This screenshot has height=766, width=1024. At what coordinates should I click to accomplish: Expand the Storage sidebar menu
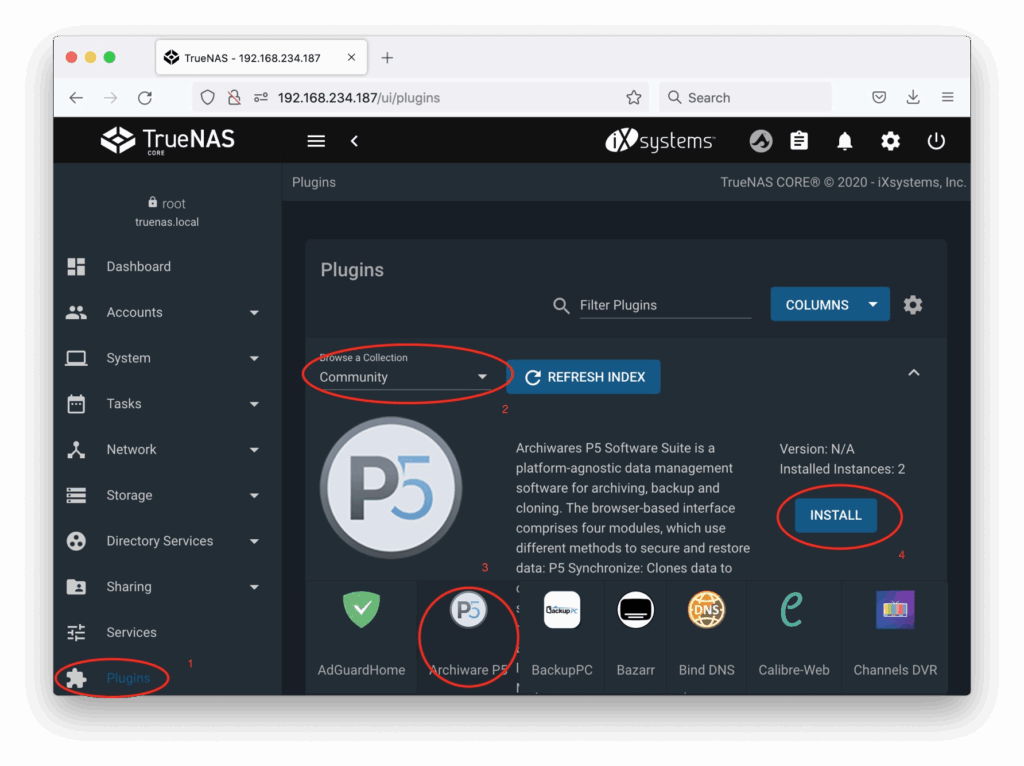coord(160,495)
